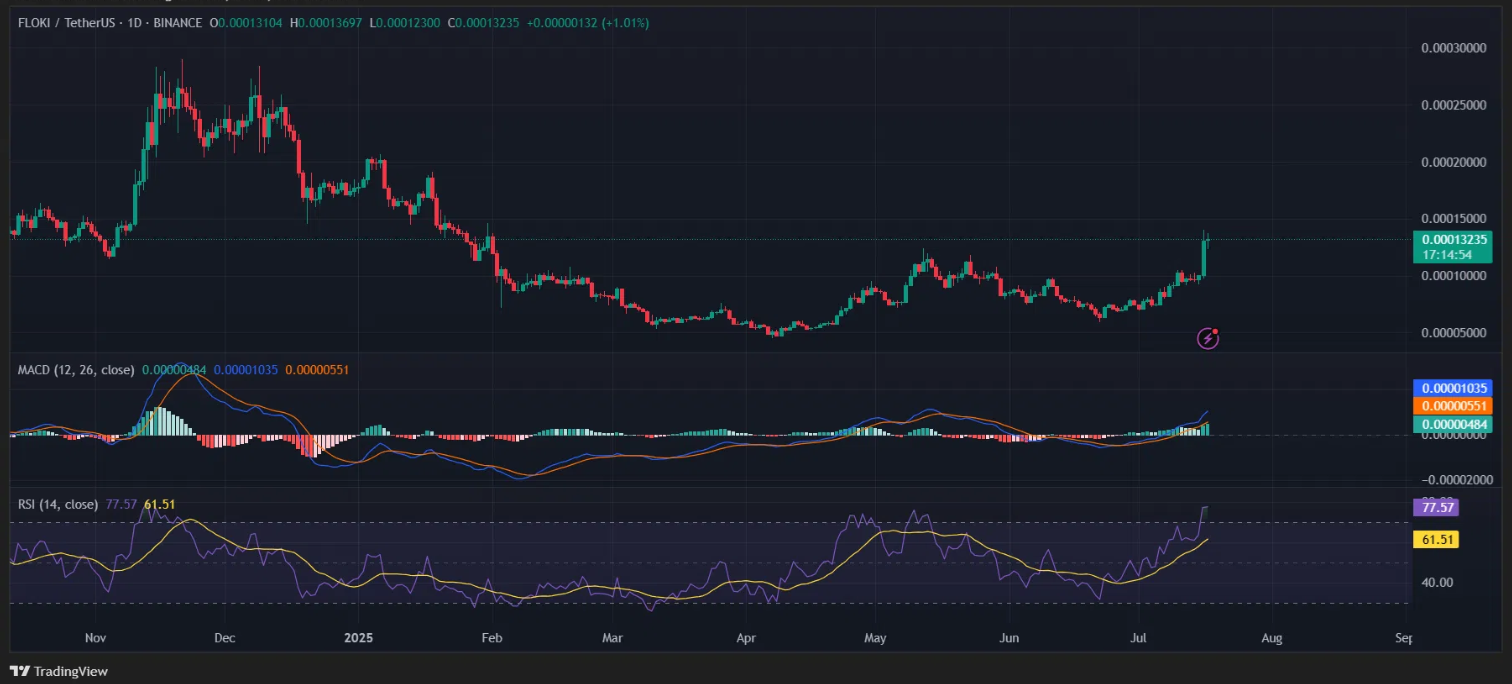Click the orange 0.00000551 value in the MACD legend
Viewport: 1512px width, 684px height.
tap(317, 370)
